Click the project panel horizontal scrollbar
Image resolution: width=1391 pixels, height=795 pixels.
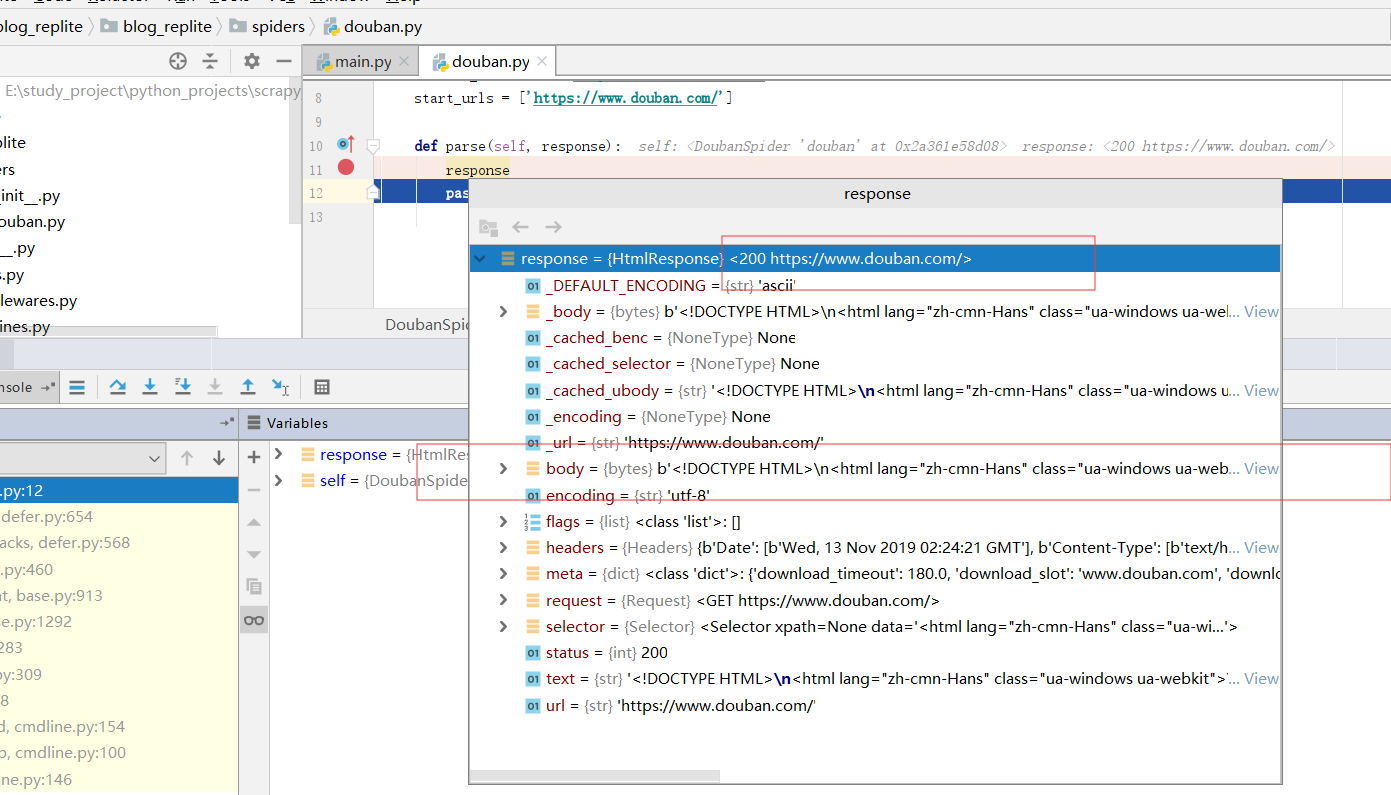point(108,331)
